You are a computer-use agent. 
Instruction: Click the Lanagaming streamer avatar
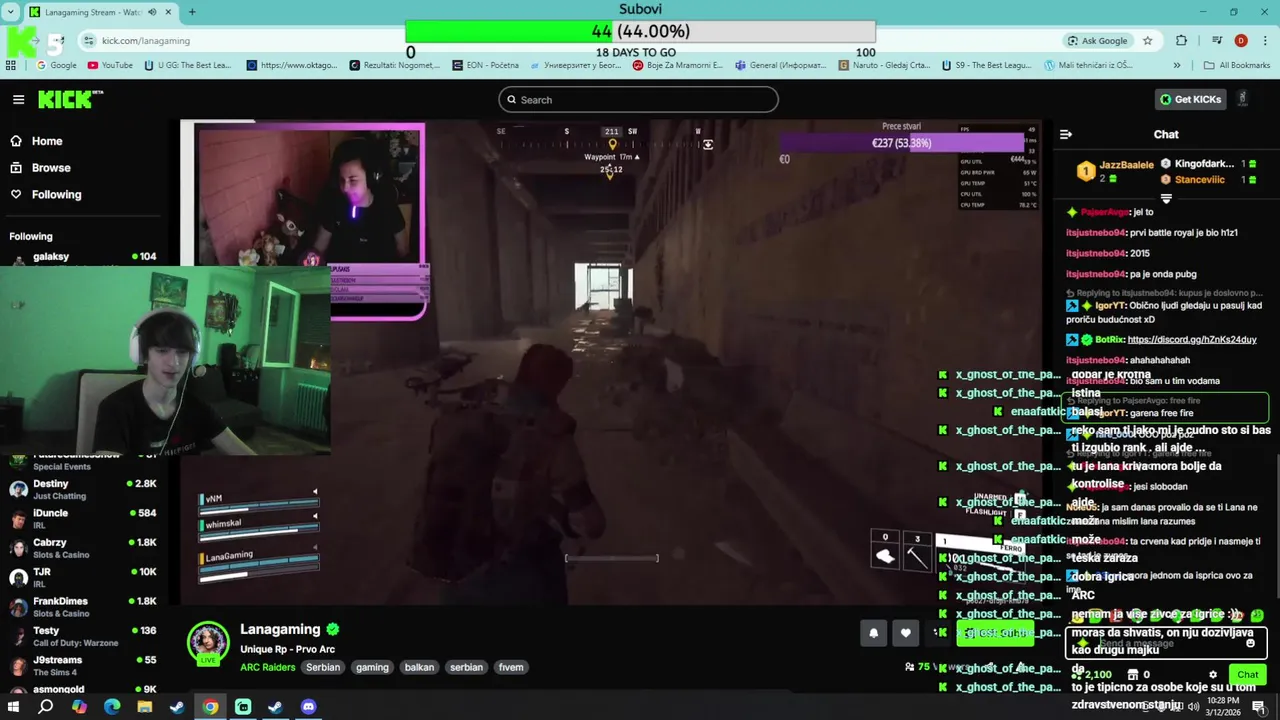(x=208, y=643)
